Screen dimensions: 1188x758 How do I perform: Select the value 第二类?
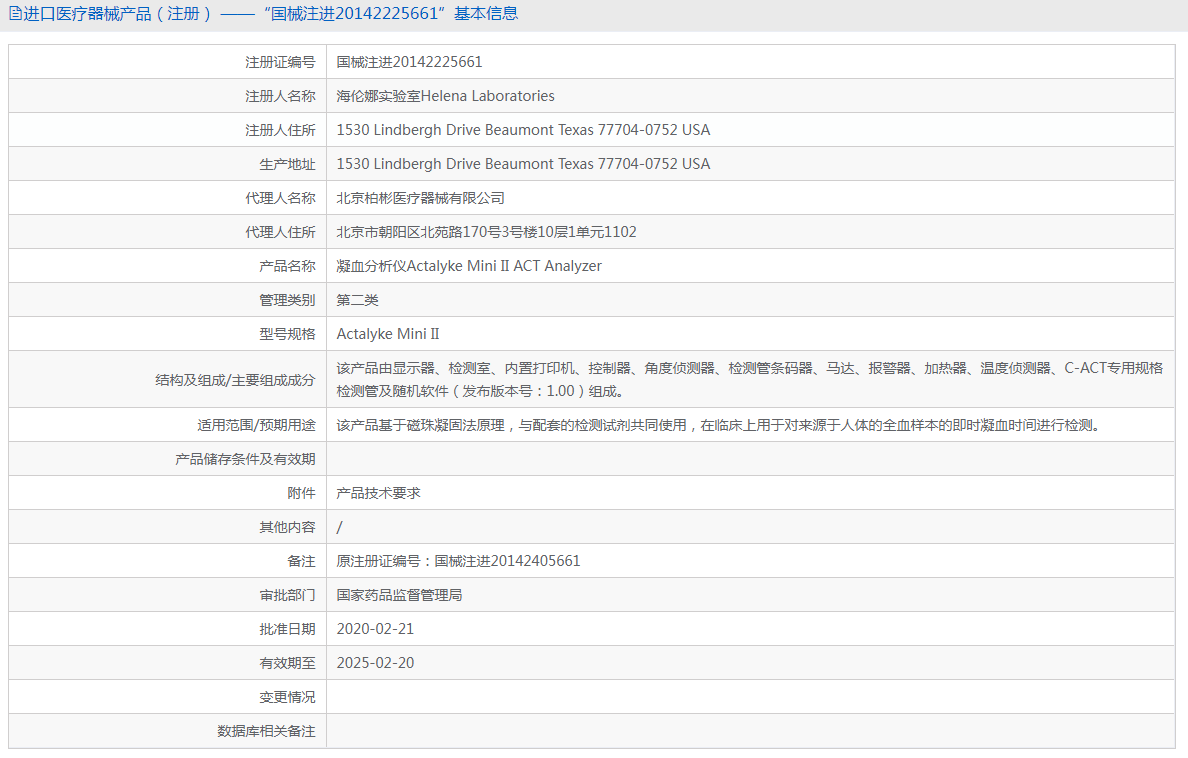coord(358,301)
